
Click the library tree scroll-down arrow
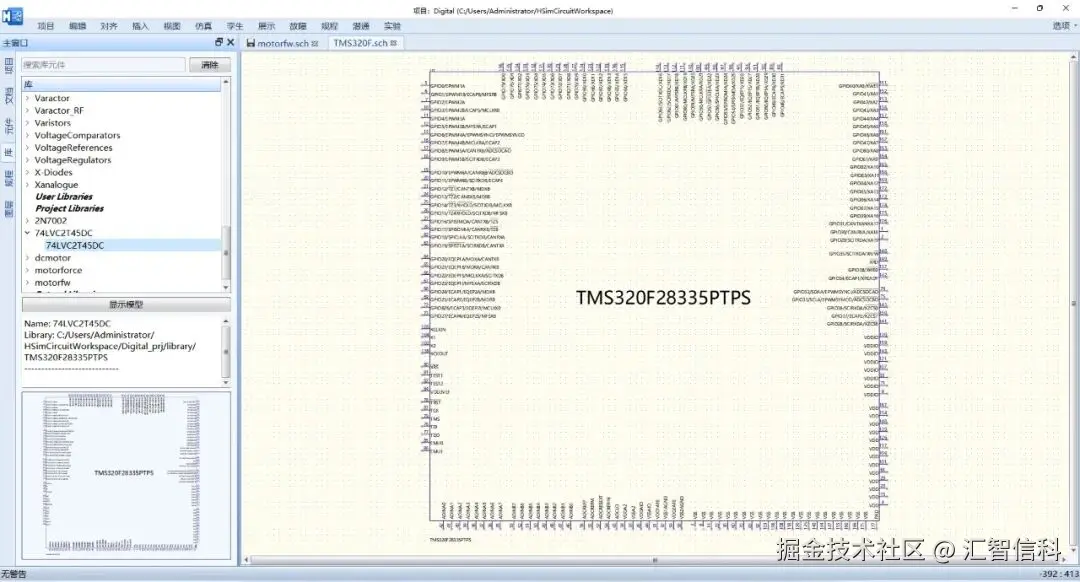[x=226, y=287]
